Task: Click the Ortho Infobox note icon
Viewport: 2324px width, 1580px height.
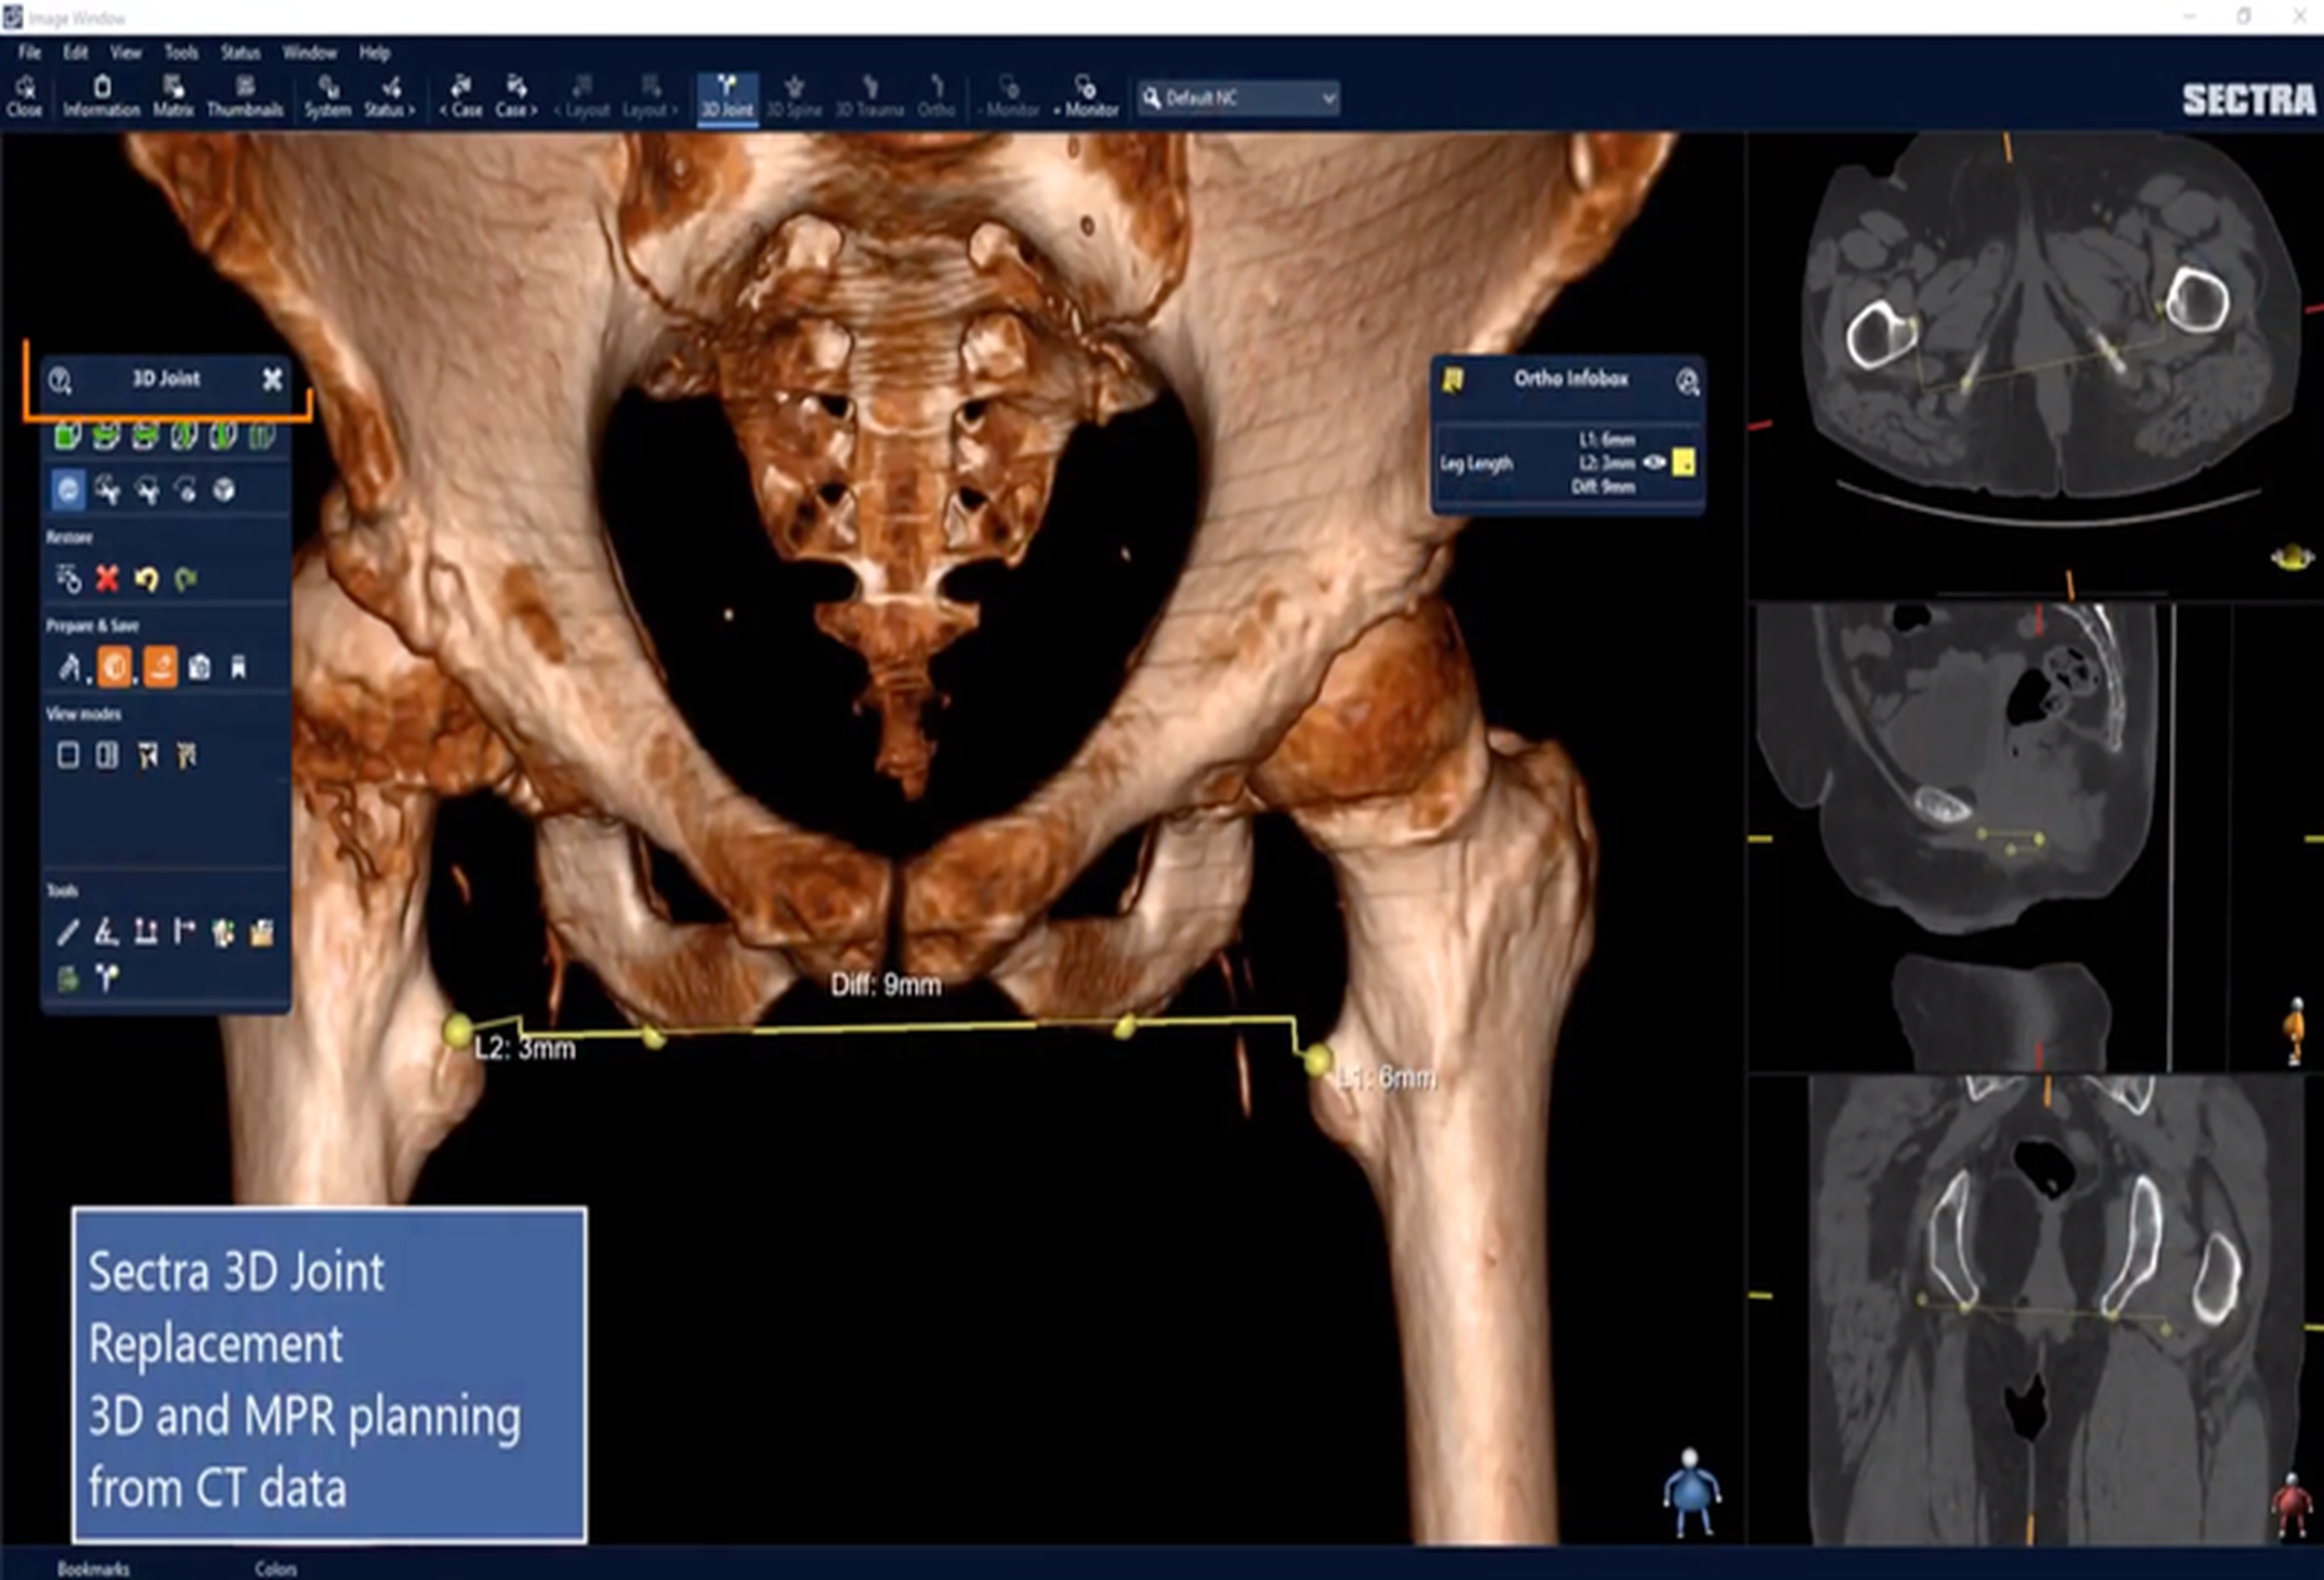Action: [x=1453, y=380]
